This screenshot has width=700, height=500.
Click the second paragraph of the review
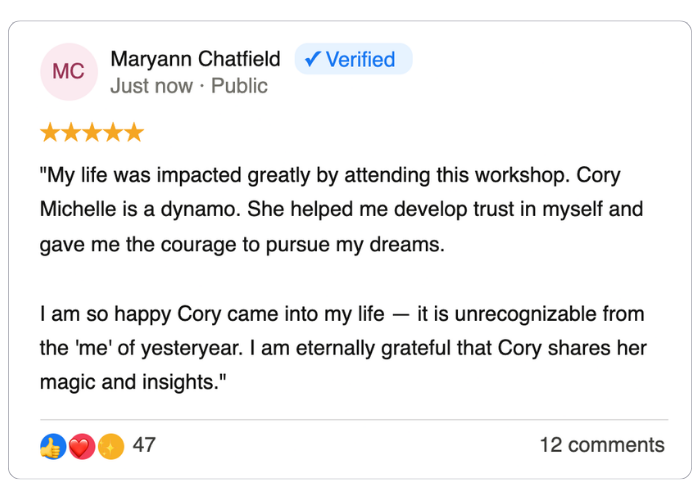340,348
